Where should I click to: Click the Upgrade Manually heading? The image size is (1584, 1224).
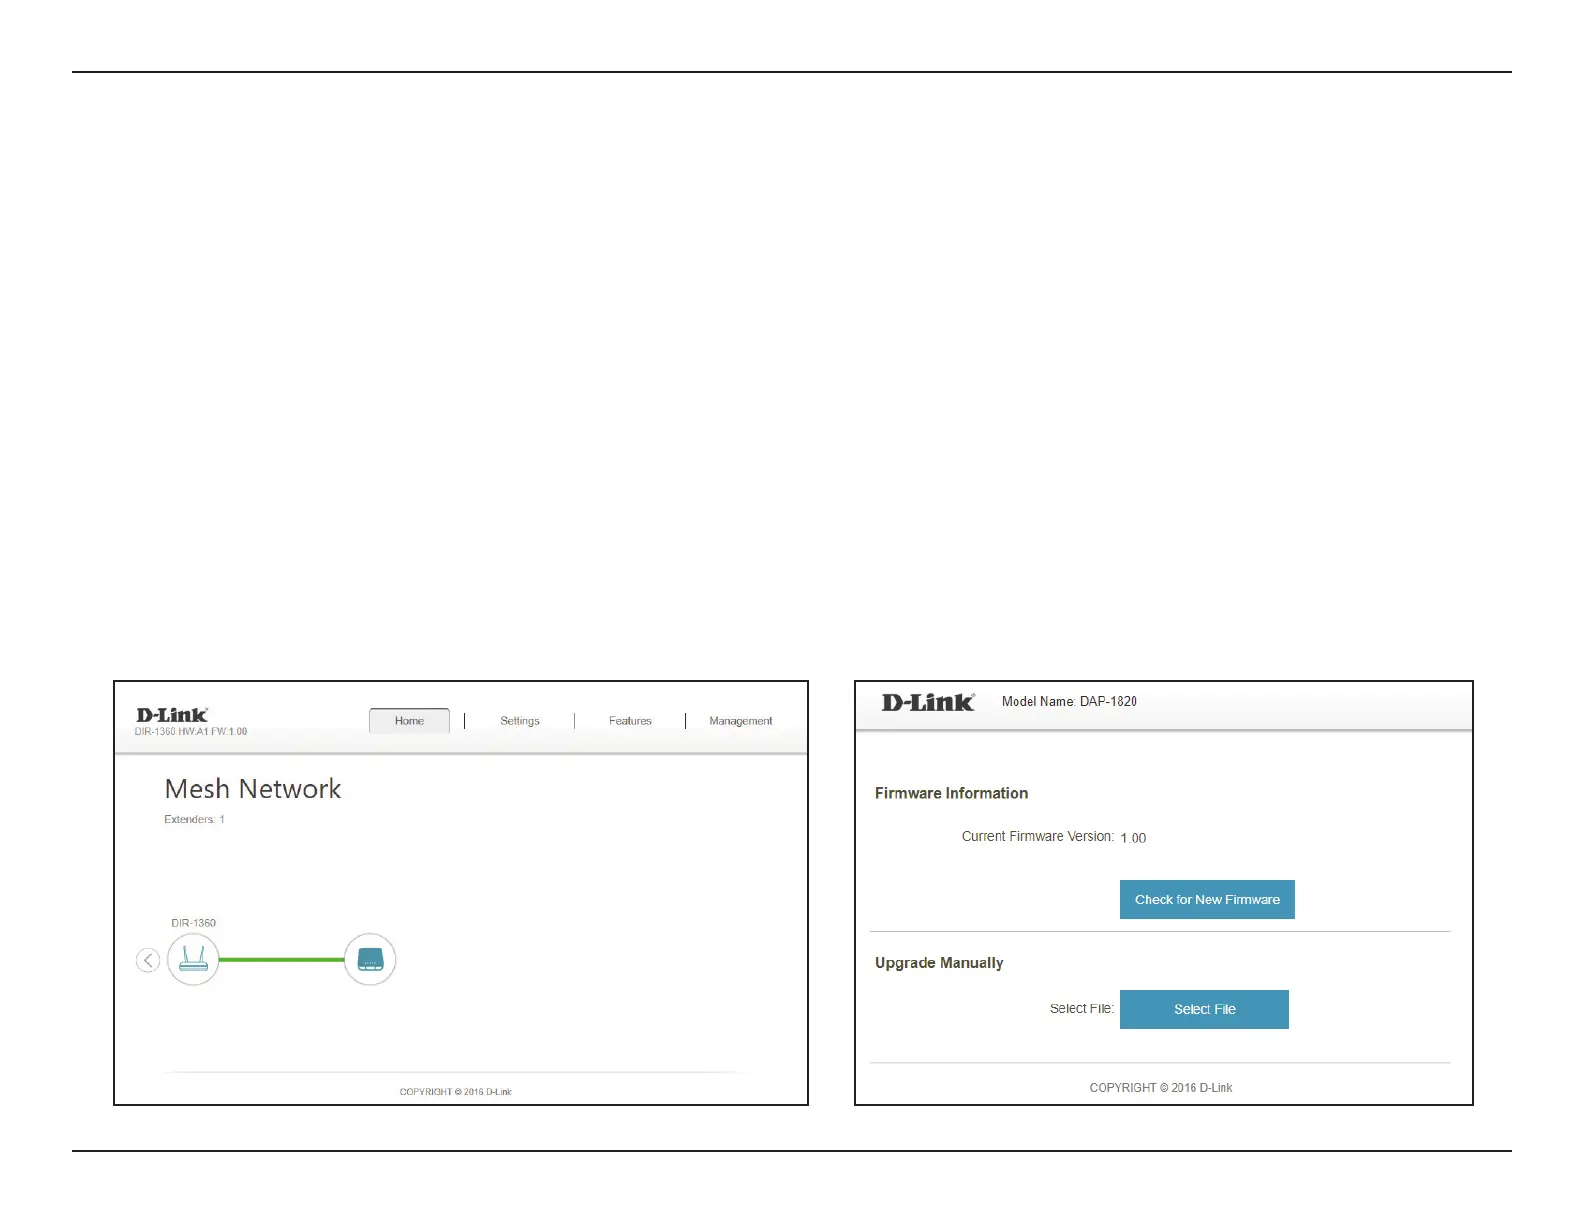click(939, 963)
